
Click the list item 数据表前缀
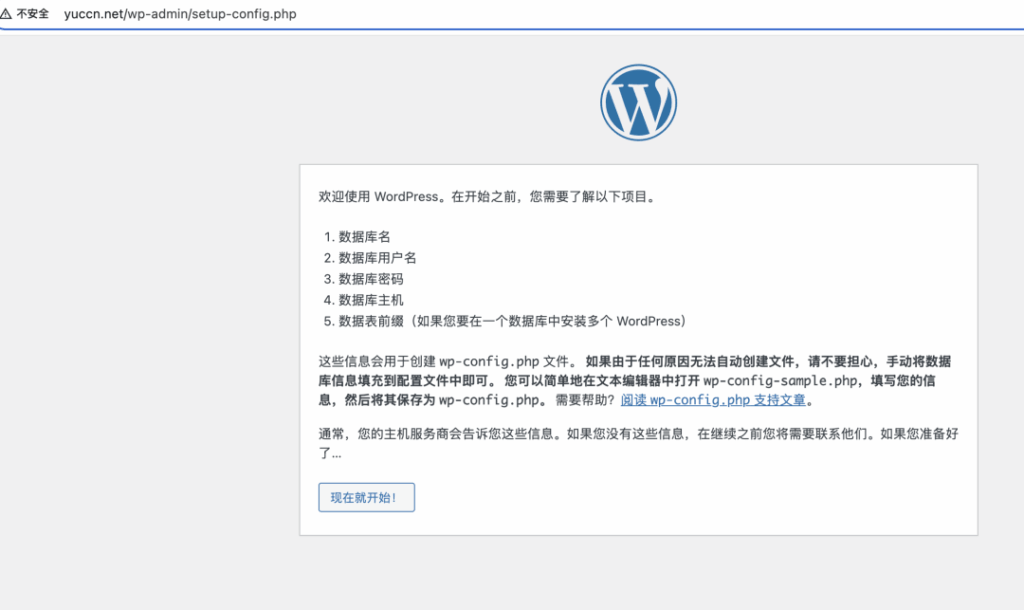512,321
